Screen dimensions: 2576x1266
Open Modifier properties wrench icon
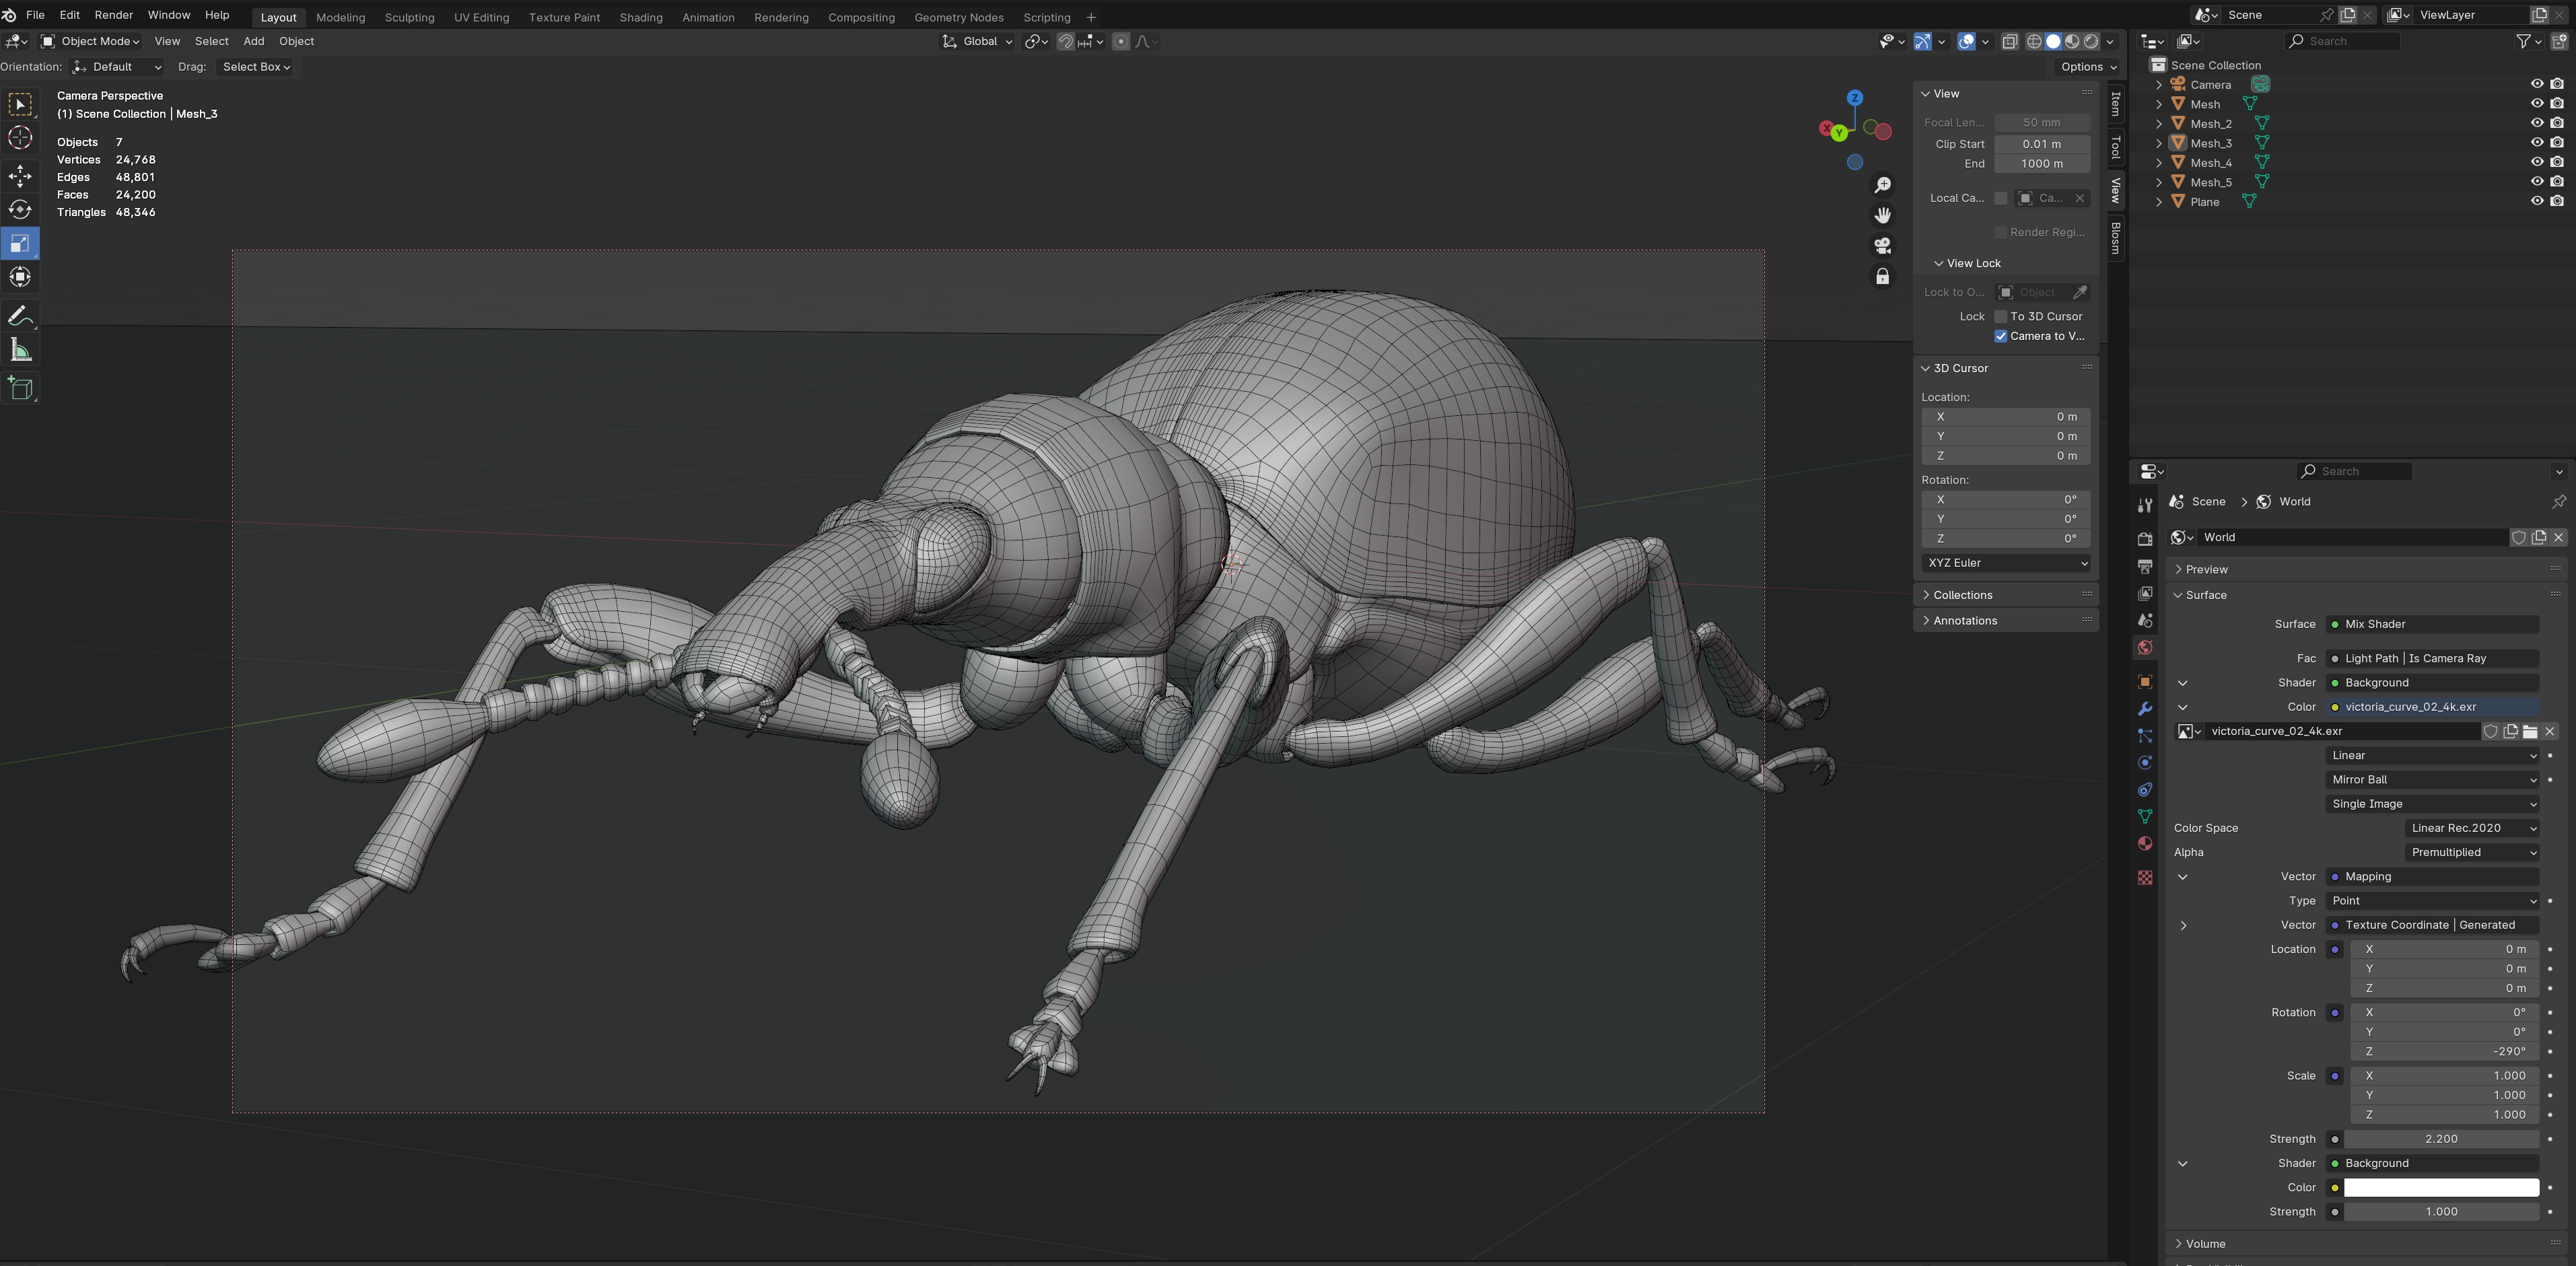tap(2144, 709)
